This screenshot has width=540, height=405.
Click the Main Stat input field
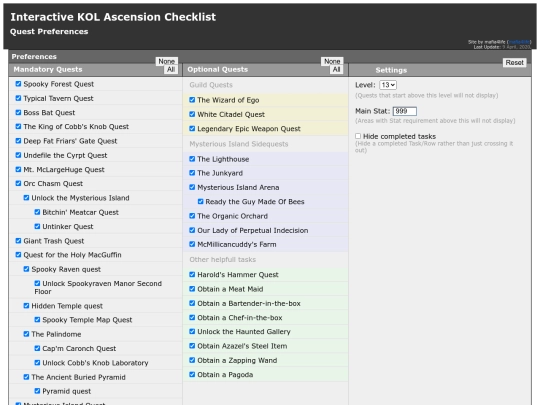(x=405, y=111)
